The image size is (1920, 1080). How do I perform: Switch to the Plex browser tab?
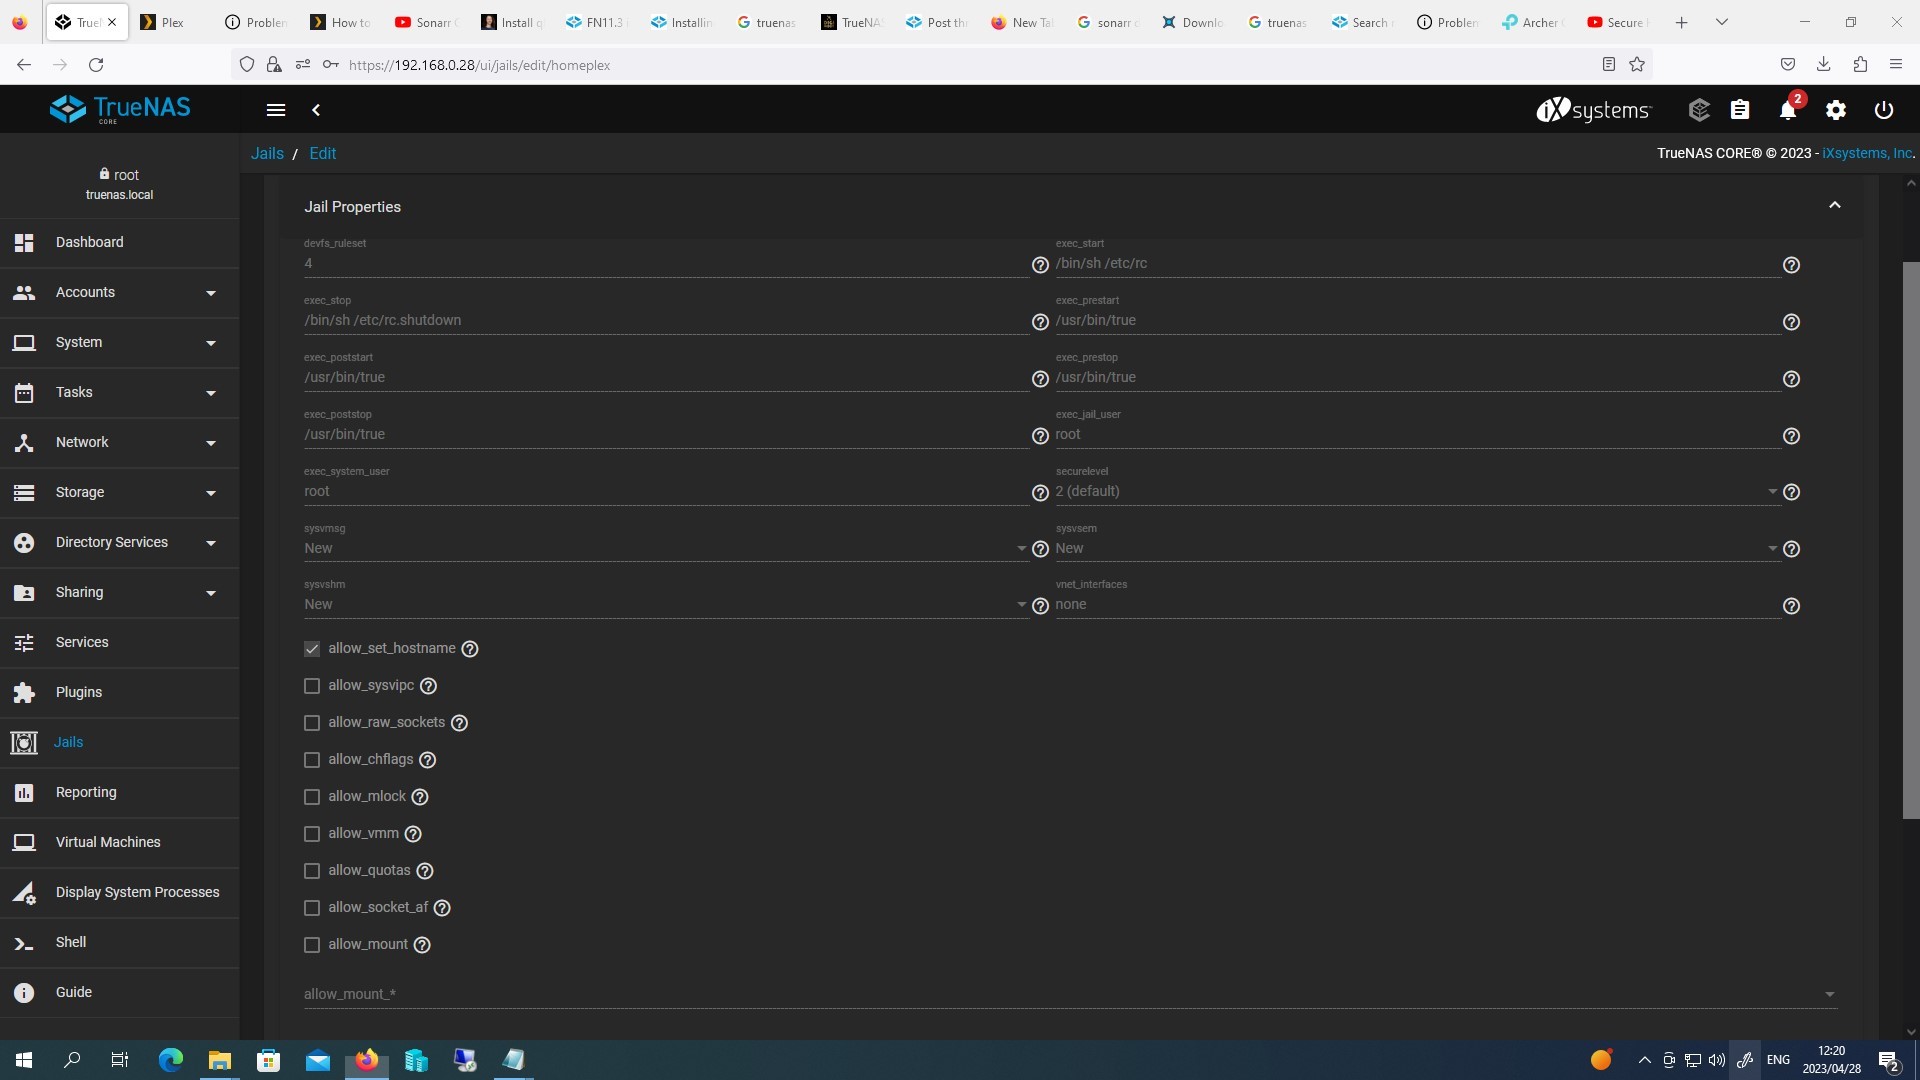(x=172, y=22)
